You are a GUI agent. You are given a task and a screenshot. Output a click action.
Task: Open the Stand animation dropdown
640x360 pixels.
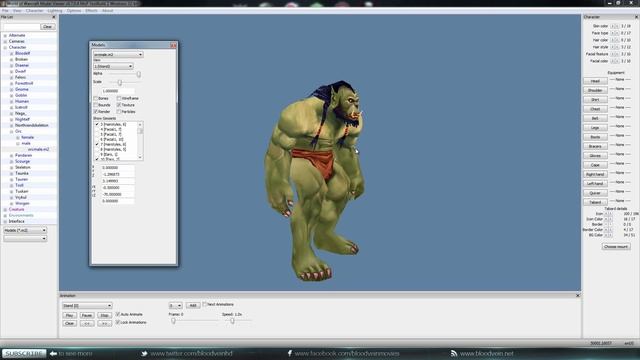click(x=87, y=305)
